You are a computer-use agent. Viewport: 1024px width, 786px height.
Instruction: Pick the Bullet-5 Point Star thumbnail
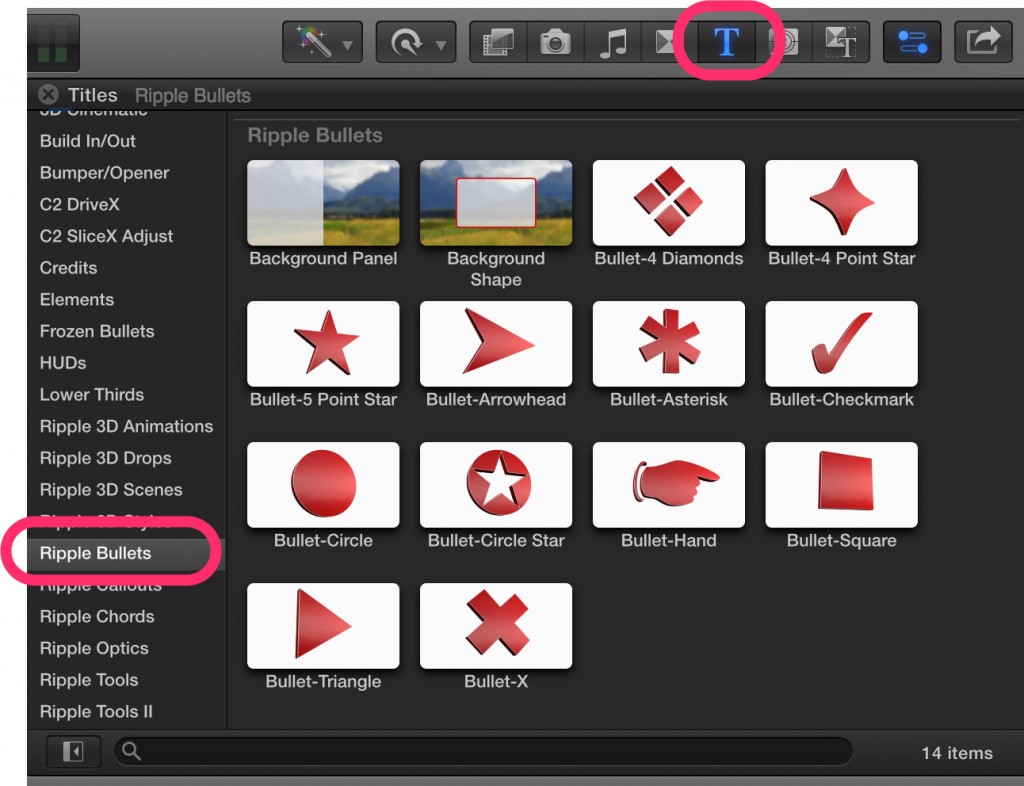[x=323, y=344]
